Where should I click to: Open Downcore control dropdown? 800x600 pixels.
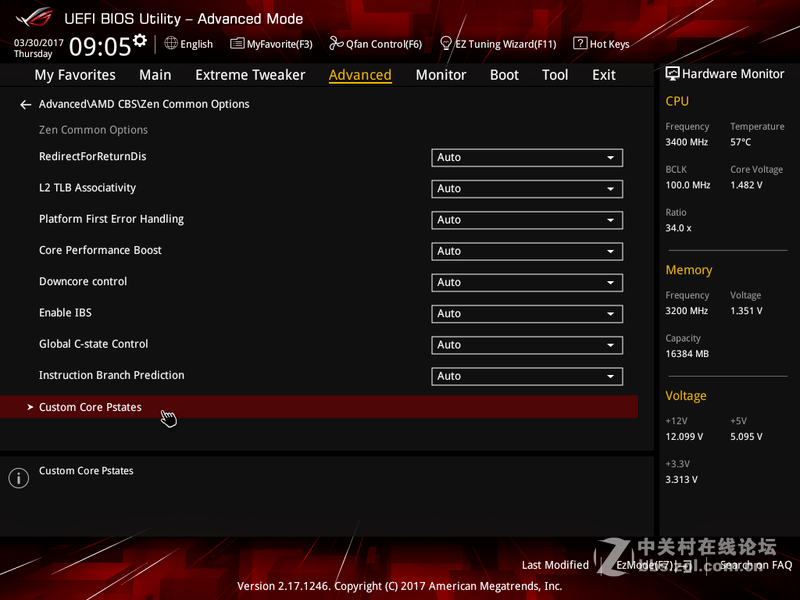527,283
